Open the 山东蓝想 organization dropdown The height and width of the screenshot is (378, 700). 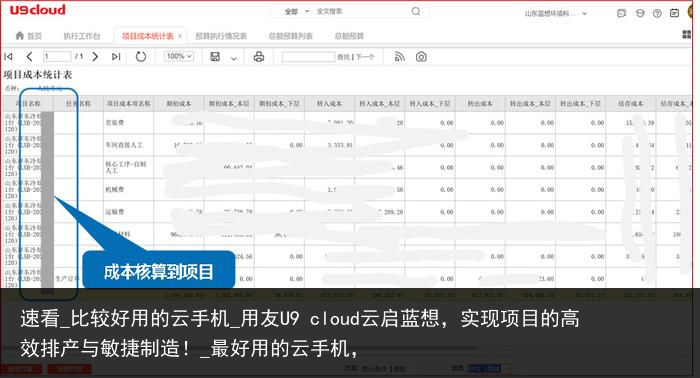[x=555, y=13]
